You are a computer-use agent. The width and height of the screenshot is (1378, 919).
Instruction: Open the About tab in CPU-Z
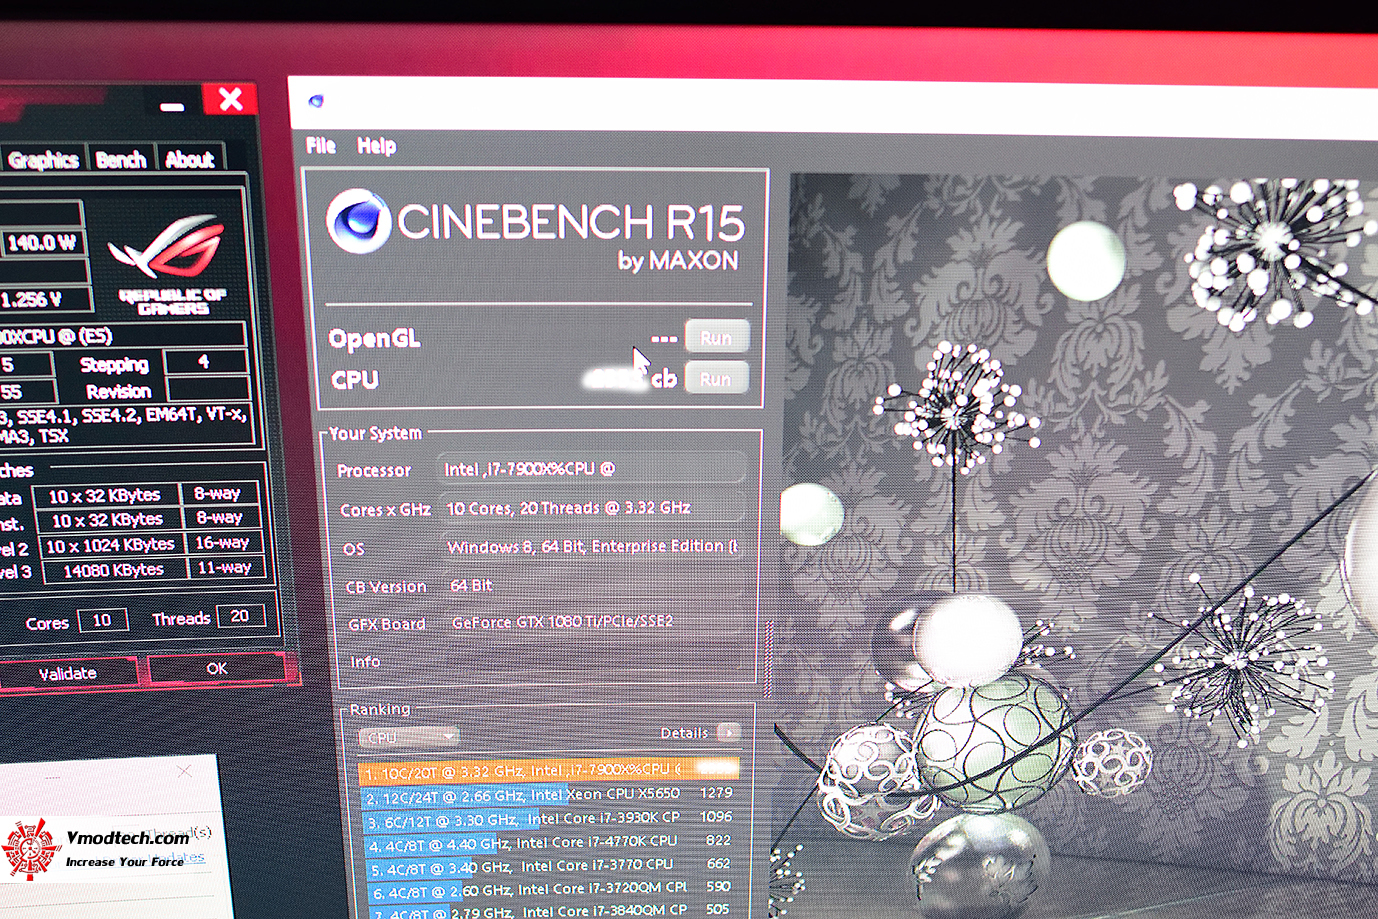point(190,159)
